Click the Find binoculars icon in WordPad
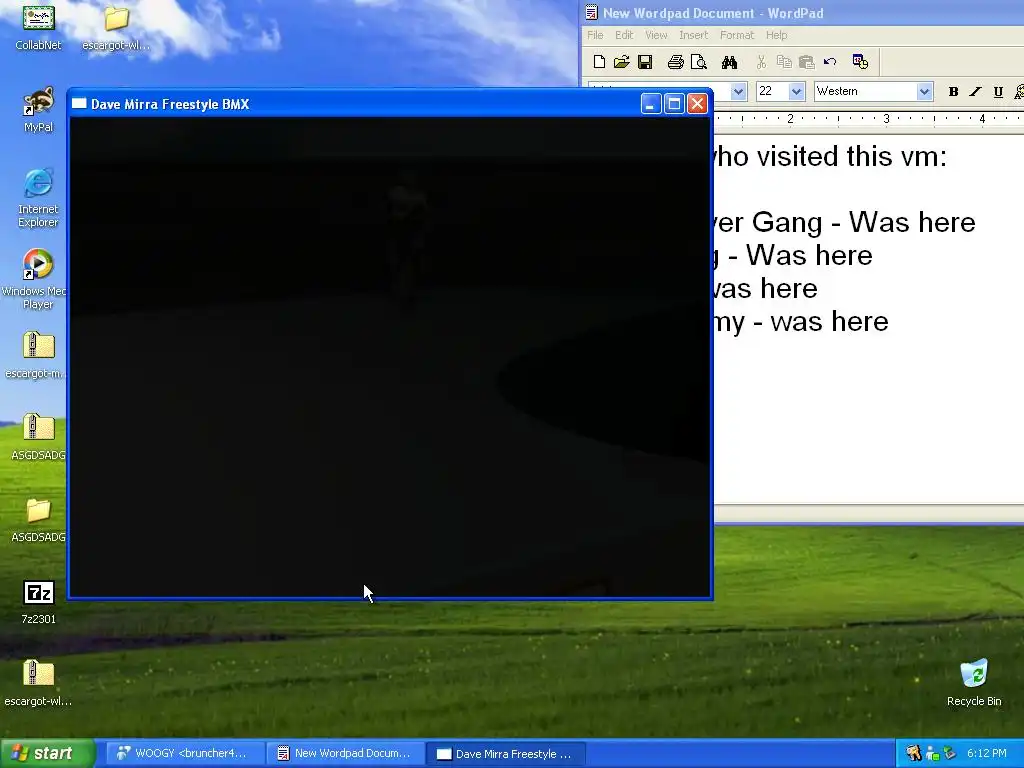The width and height of the screenshot is (1024, 768). (x=729, y=62)
